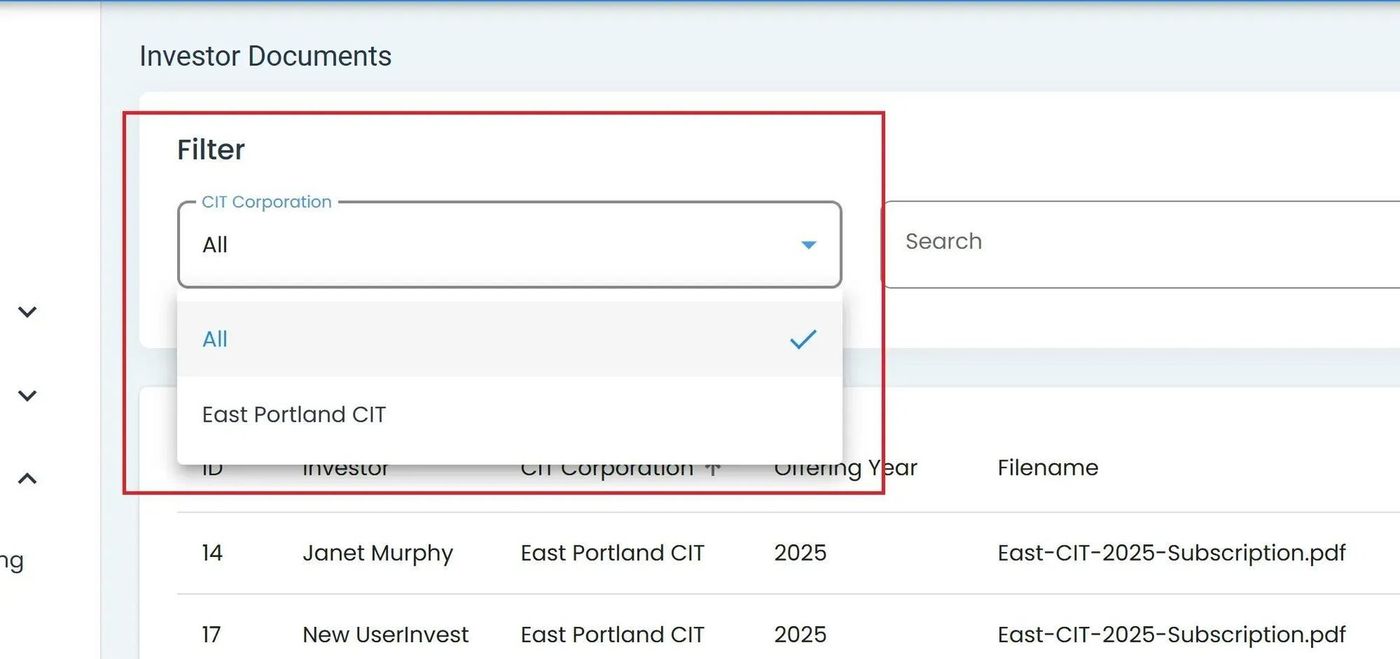Click the checkmark next to the All option

(x=803, y=339)
